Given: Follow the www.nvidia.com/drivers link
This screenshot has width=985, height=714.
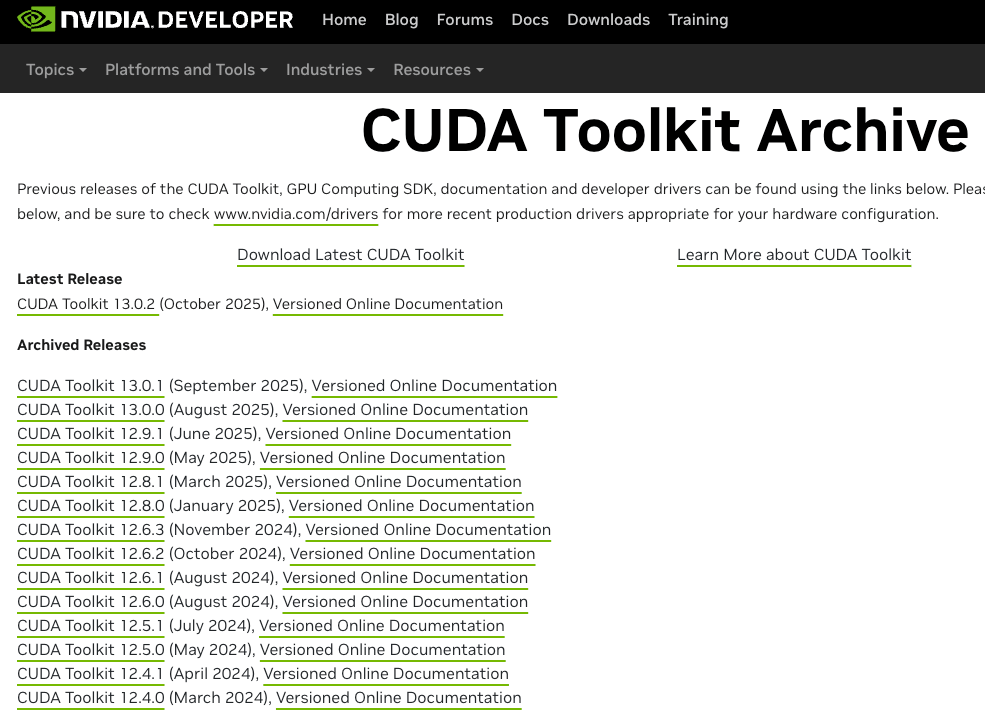Looking at the screenshot, I should [x=296, y=214].
